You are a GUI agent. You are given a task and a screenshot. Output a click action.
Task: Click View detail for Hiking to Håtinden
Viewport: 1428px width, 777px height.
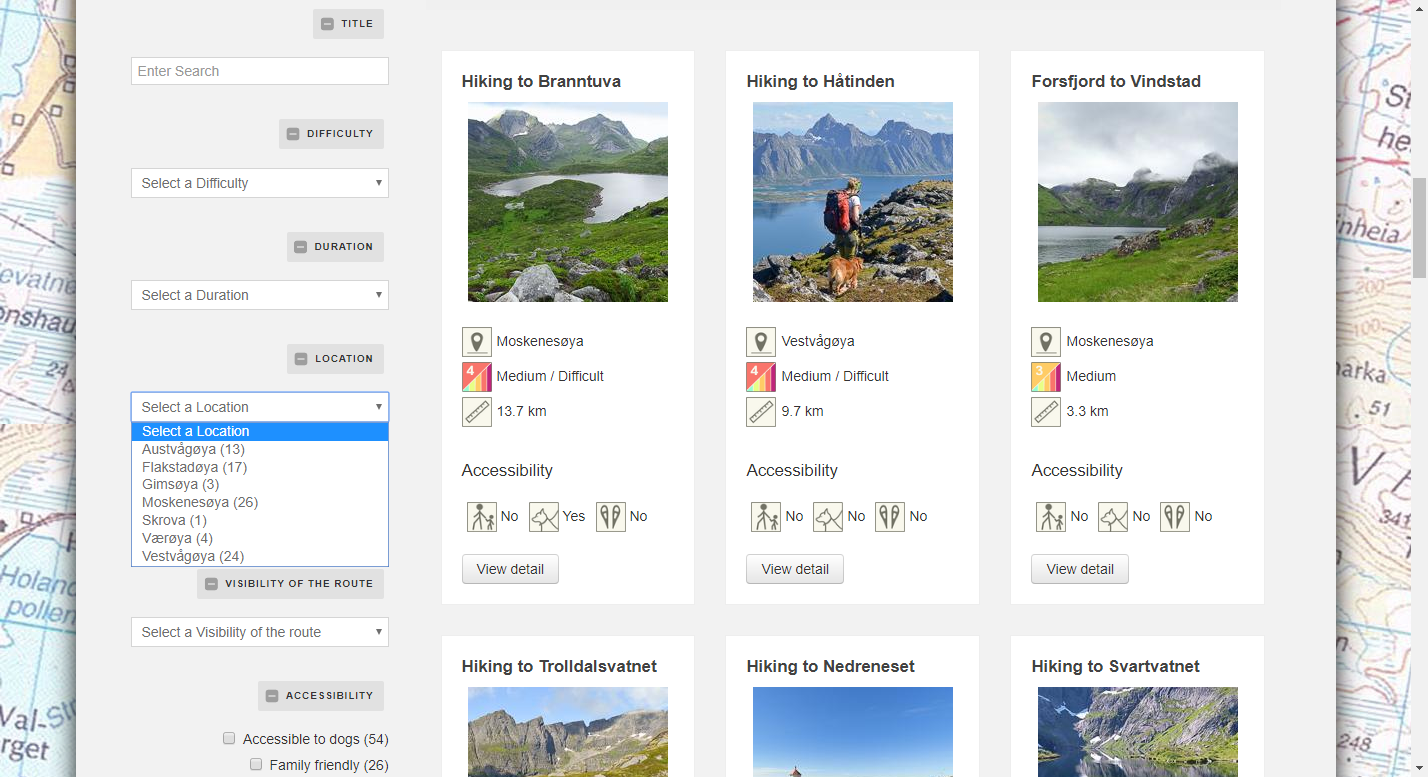[x=795, y=569]
